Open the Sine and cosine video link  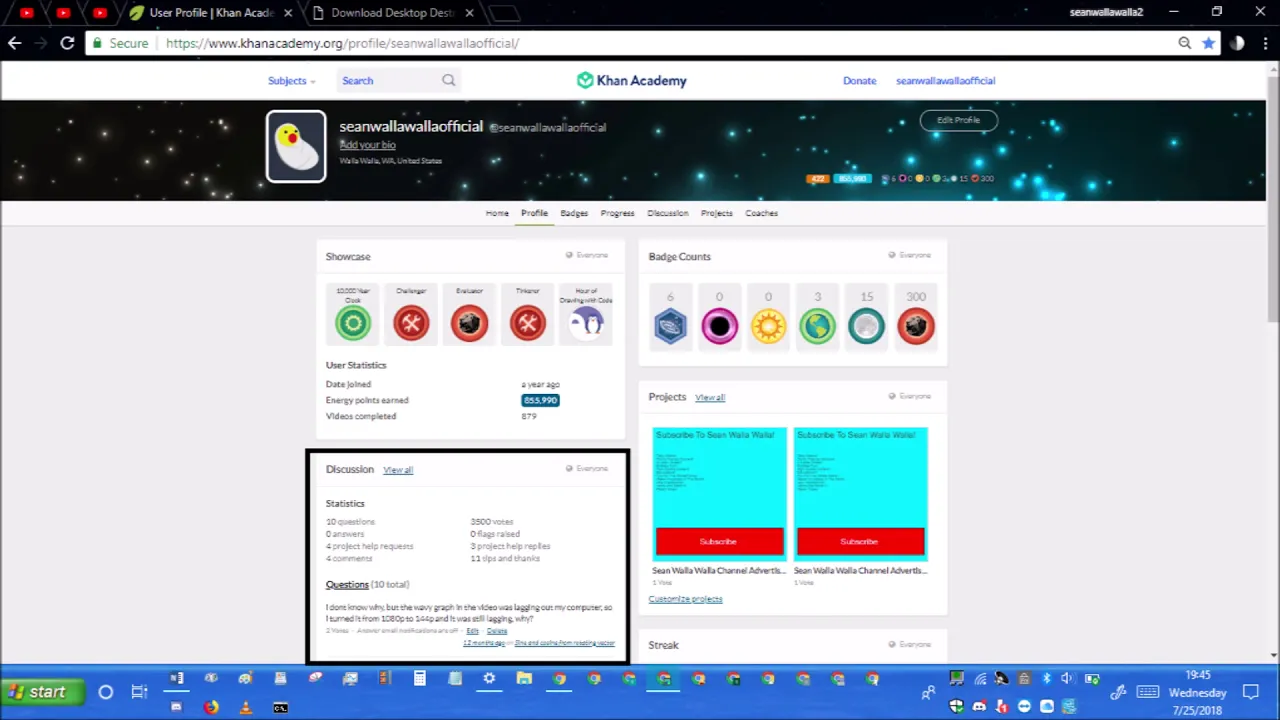564,643
